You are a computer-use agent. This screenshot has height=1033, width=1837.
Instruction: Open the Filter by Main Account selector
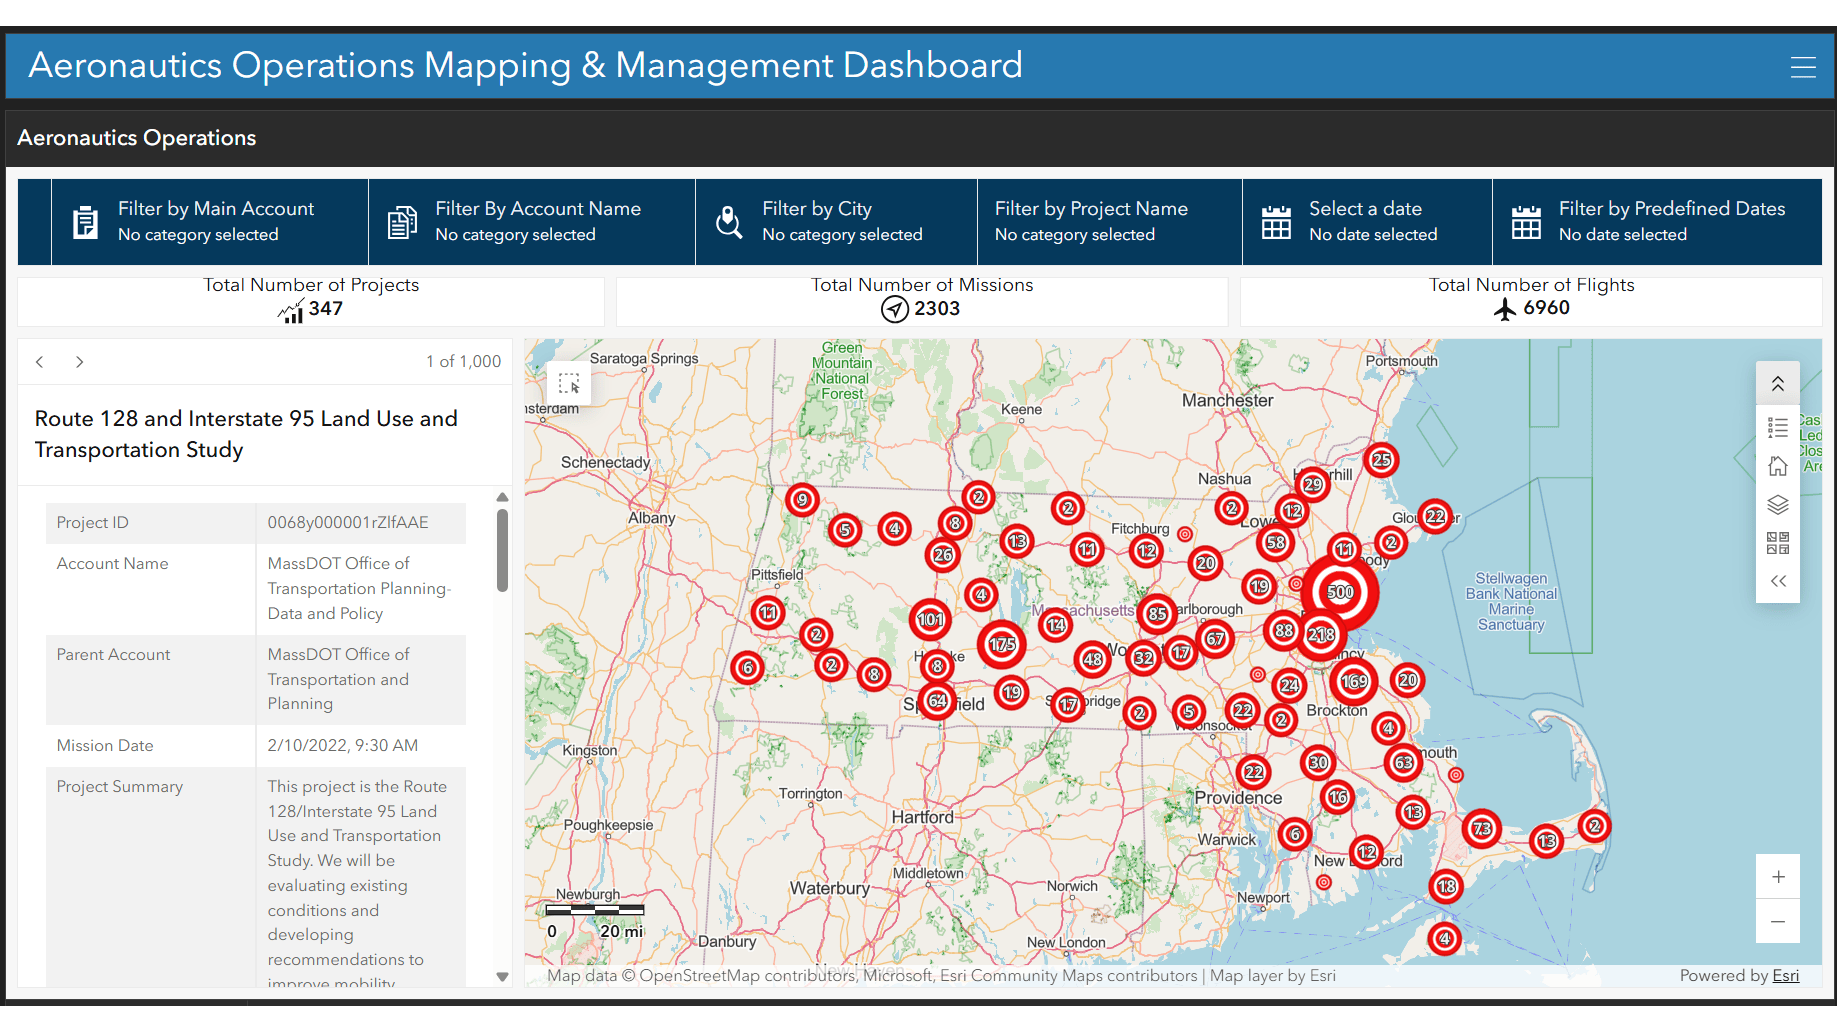point(209,222)
